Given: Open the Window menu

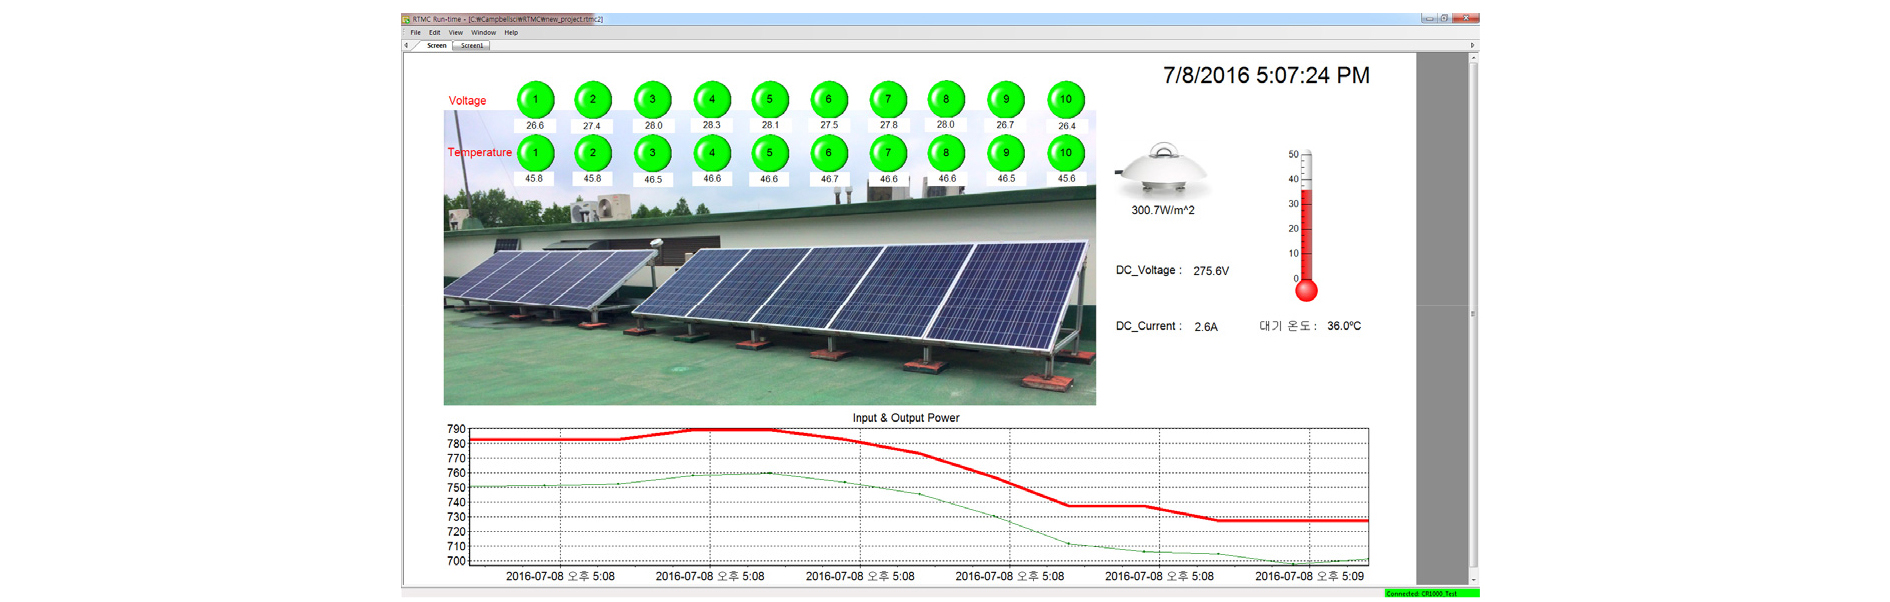Looking at the screenshot, I should pyautogui.click(x=483, y=33).
